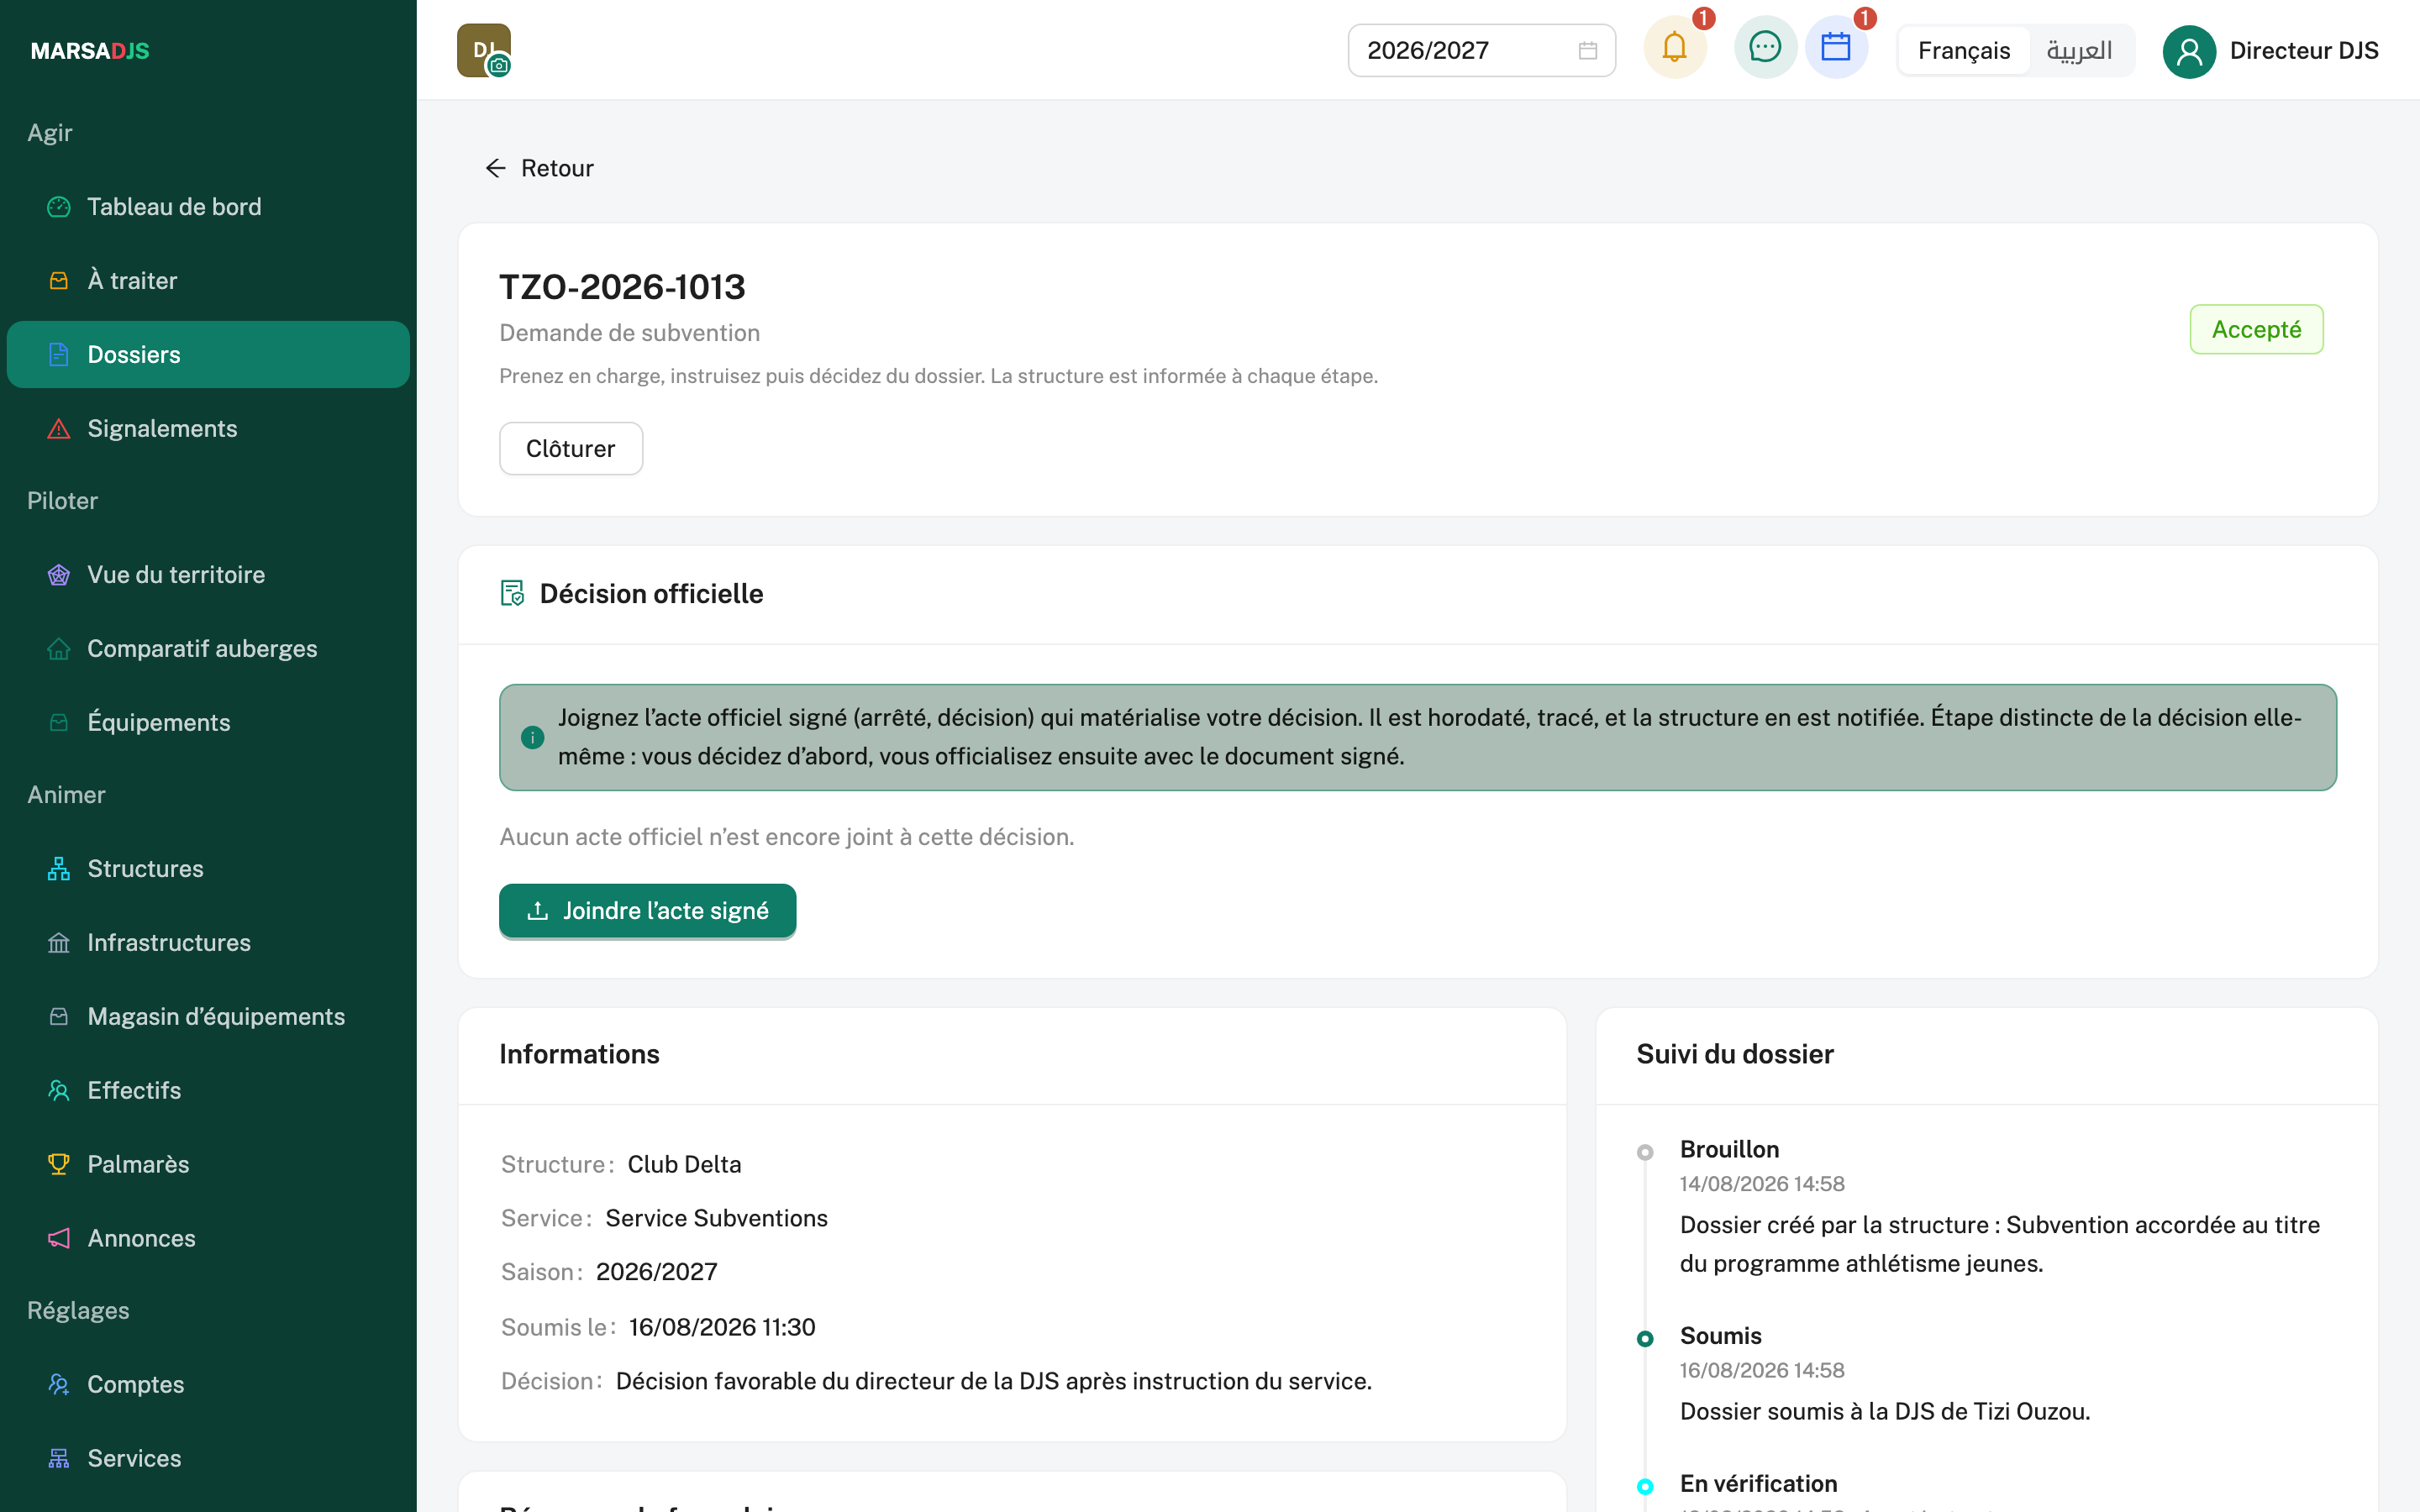The height and width of the screenshot is (1512, 2420).
Task: Open Magasin d'équipements in the sidebar
Action: coord(208,1017)
